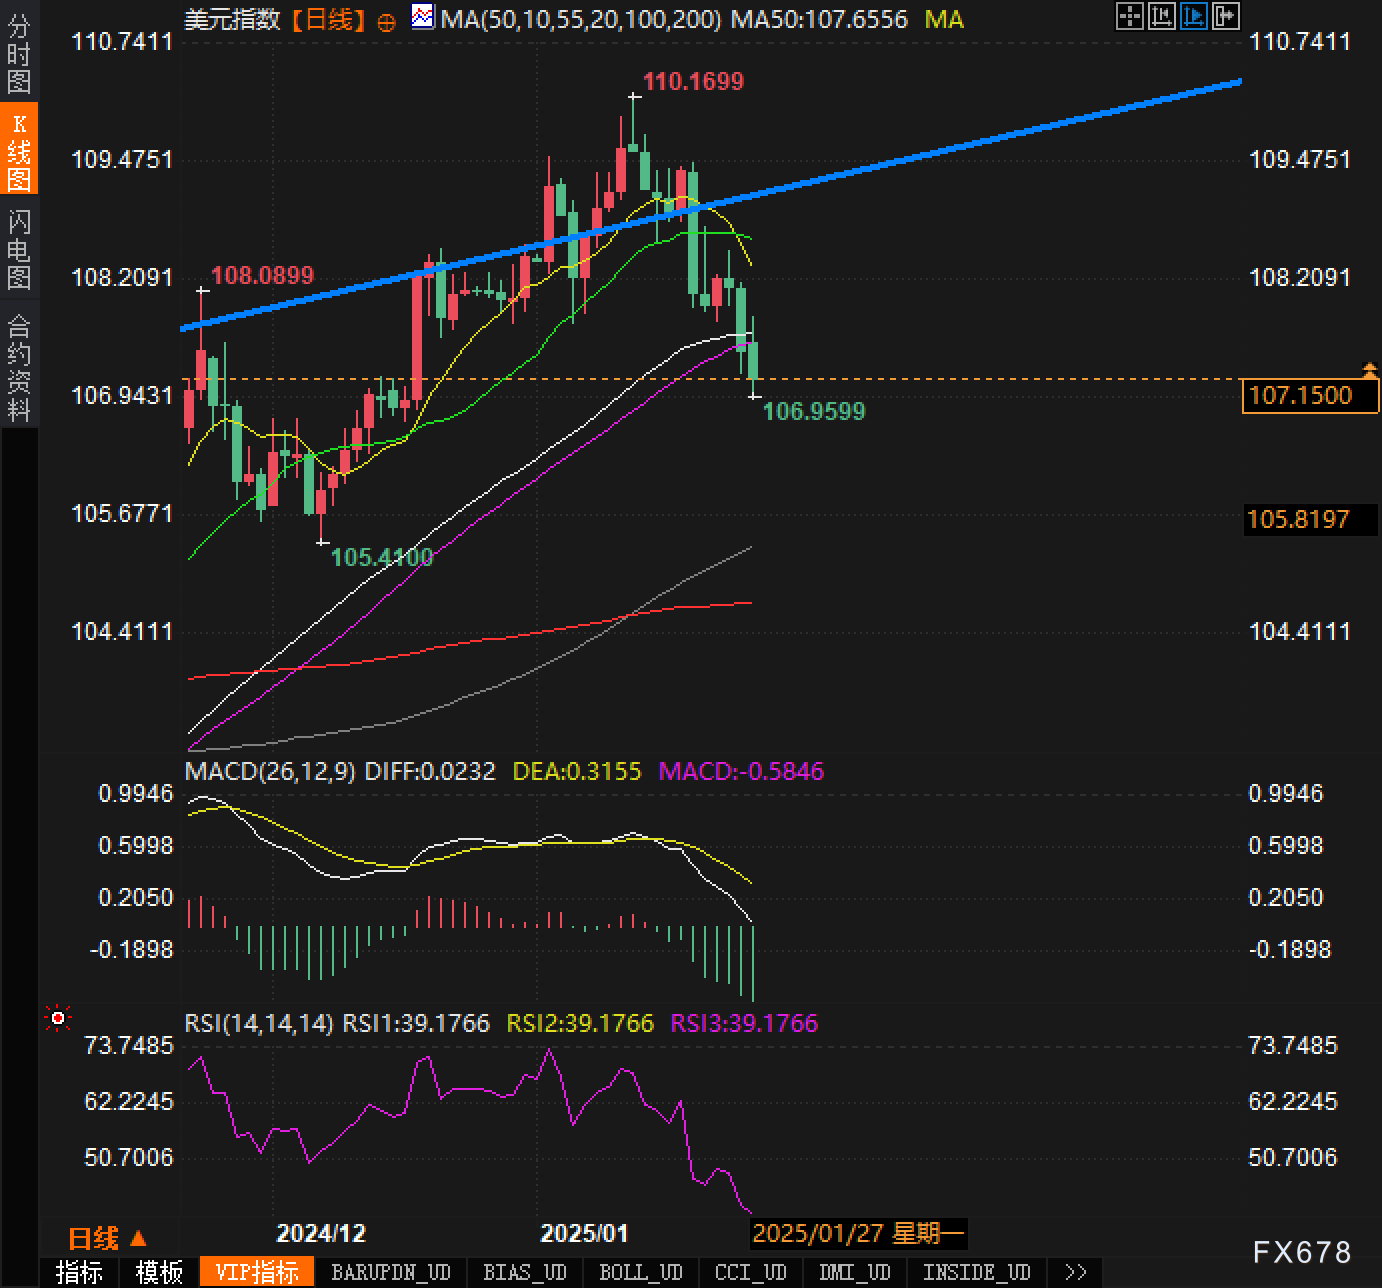Click the orange circle-plus icon beside 日线
This screenshot has height=1288, width=1382.
pyautogui.click(x=386, y=22)
